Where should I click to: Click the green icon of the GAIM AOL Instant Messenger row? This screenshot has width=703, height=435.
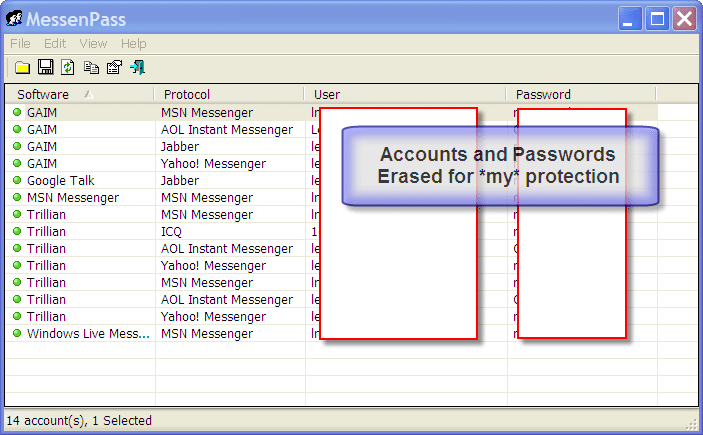point(17,129)
